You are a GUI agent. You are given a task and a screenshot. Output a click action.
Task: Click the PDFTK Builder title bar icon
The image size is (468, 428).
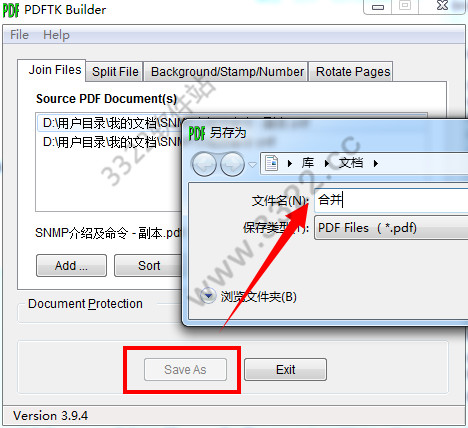[x=11, y=10]
